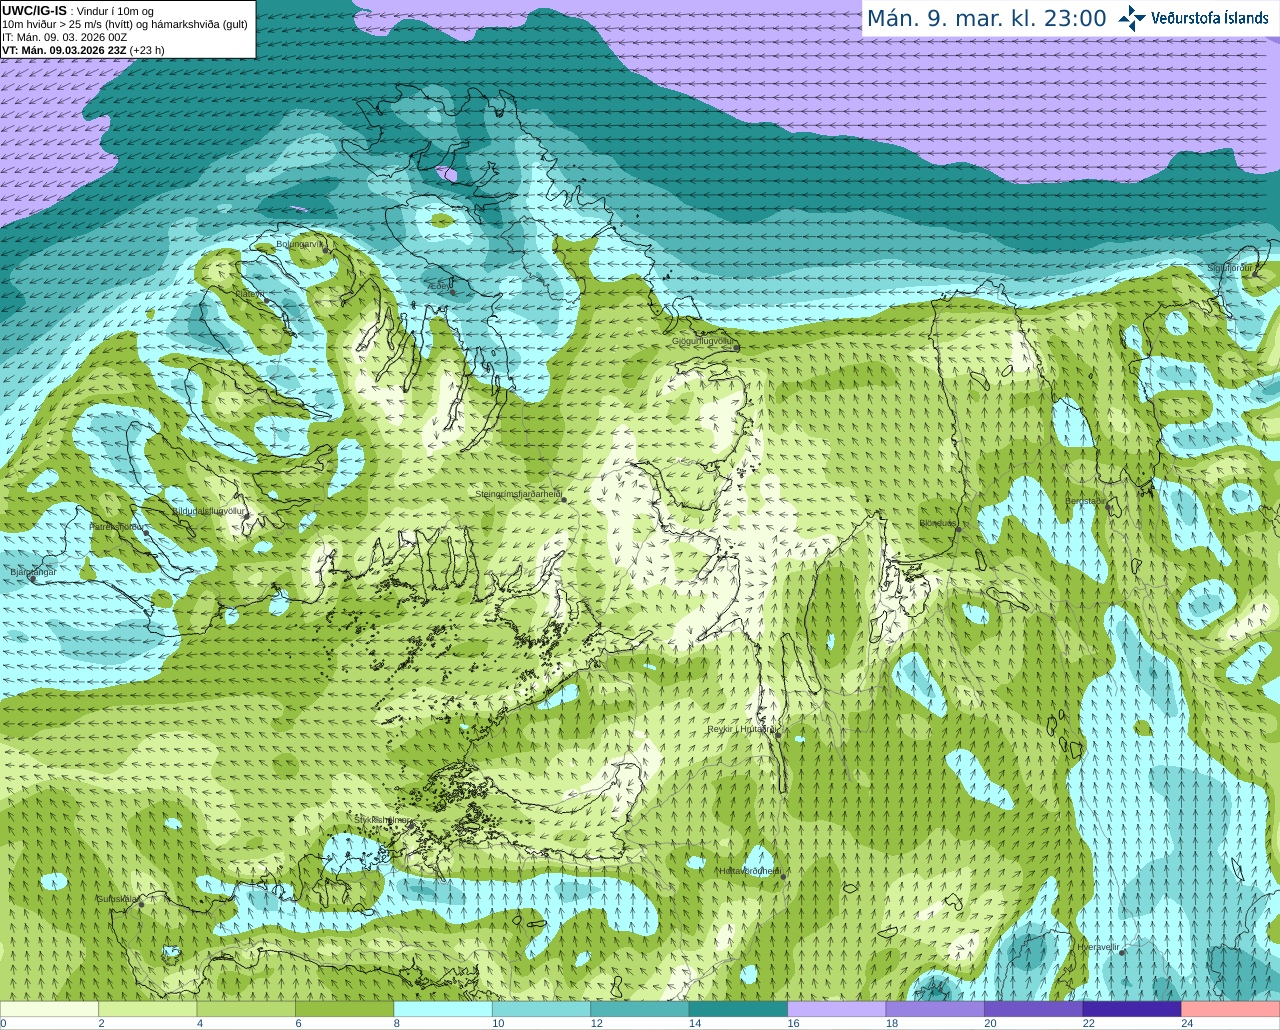Click the Patreksfjörður station marker
Screen dimensions: 1280x1030
[147, 532]
